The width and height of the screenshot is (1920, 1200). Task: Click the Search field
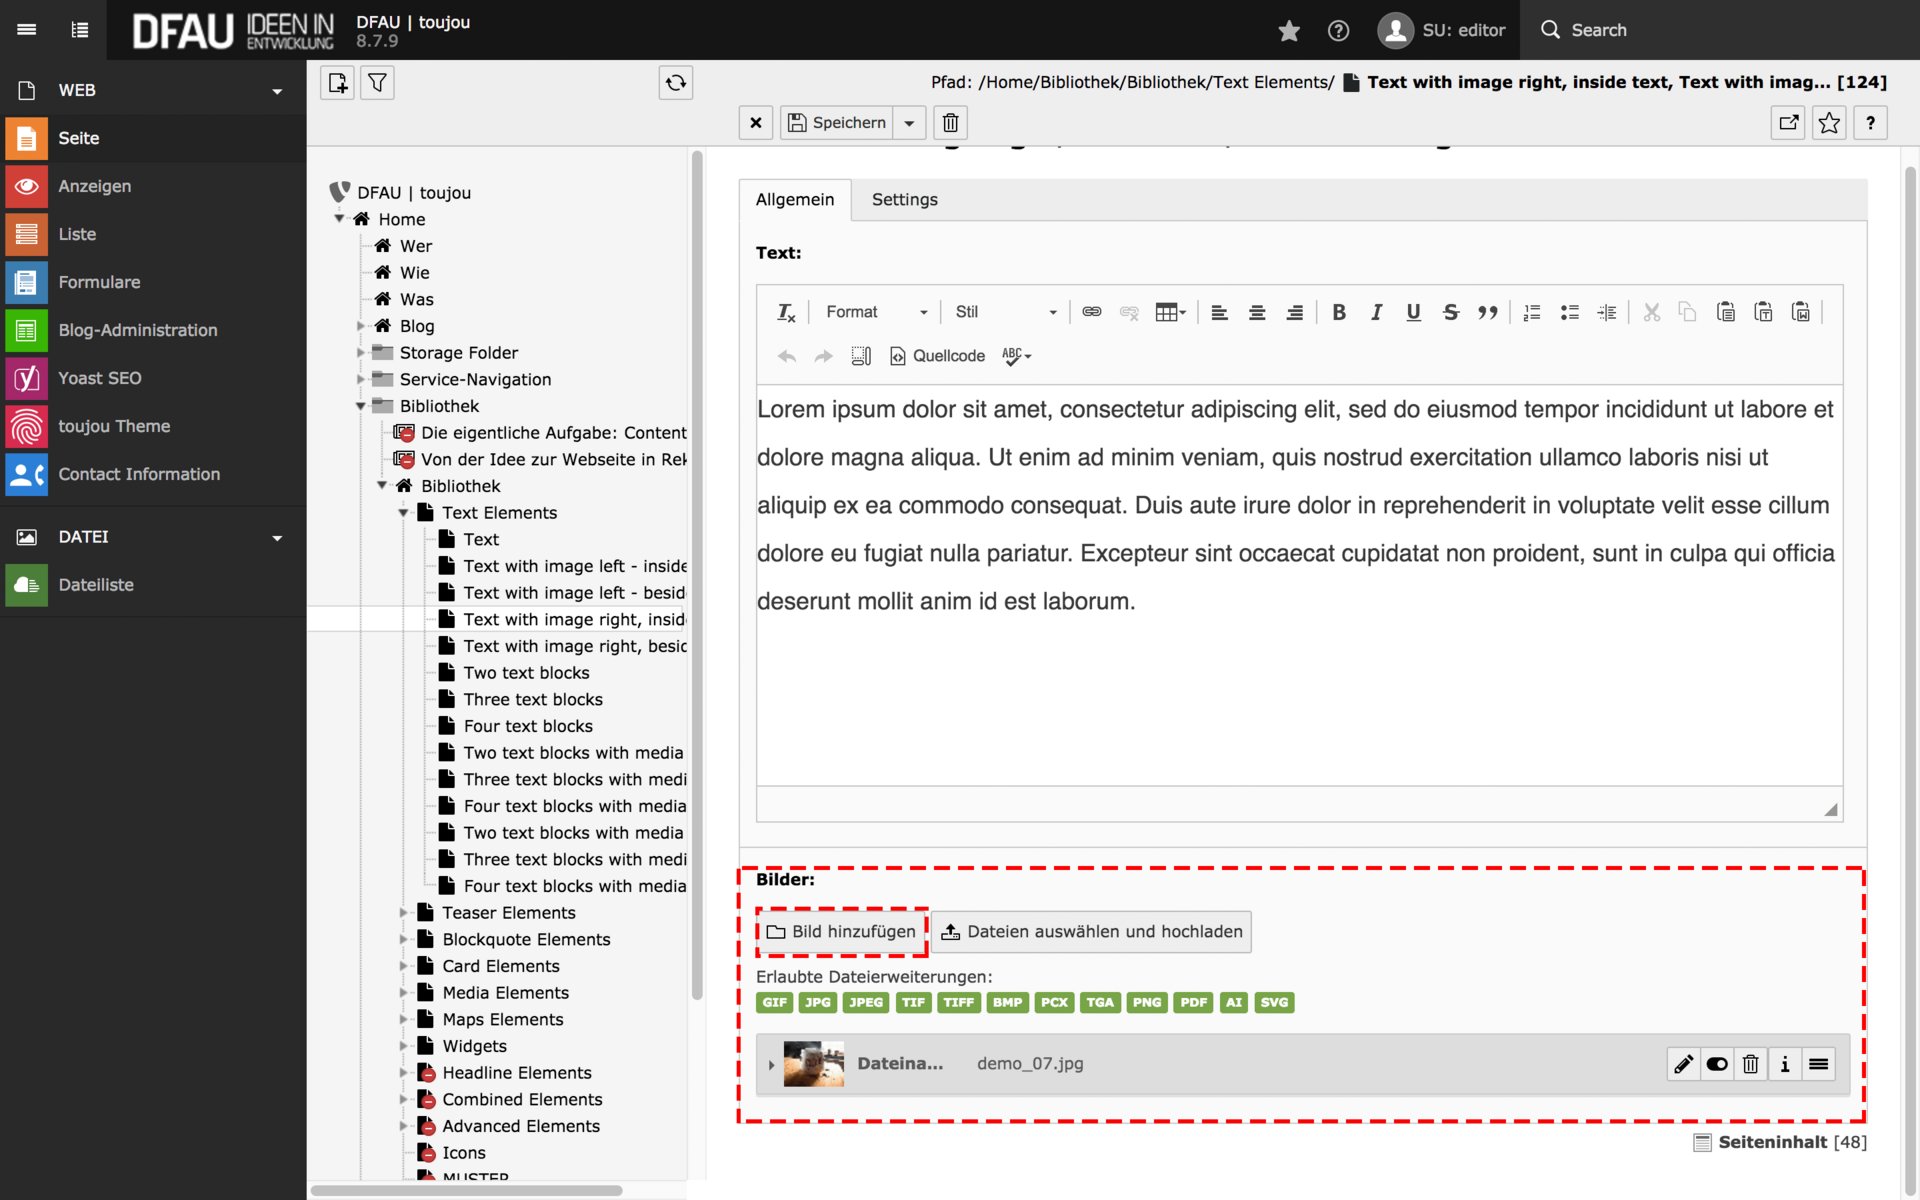pos(1720,30)
